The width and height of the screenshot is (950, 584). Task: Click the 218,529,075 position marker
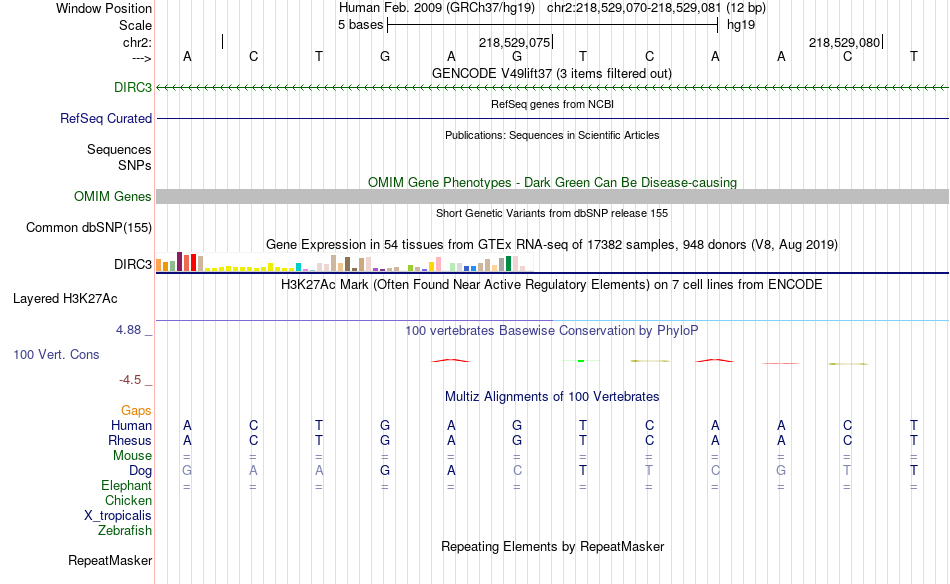click(514, 42)
